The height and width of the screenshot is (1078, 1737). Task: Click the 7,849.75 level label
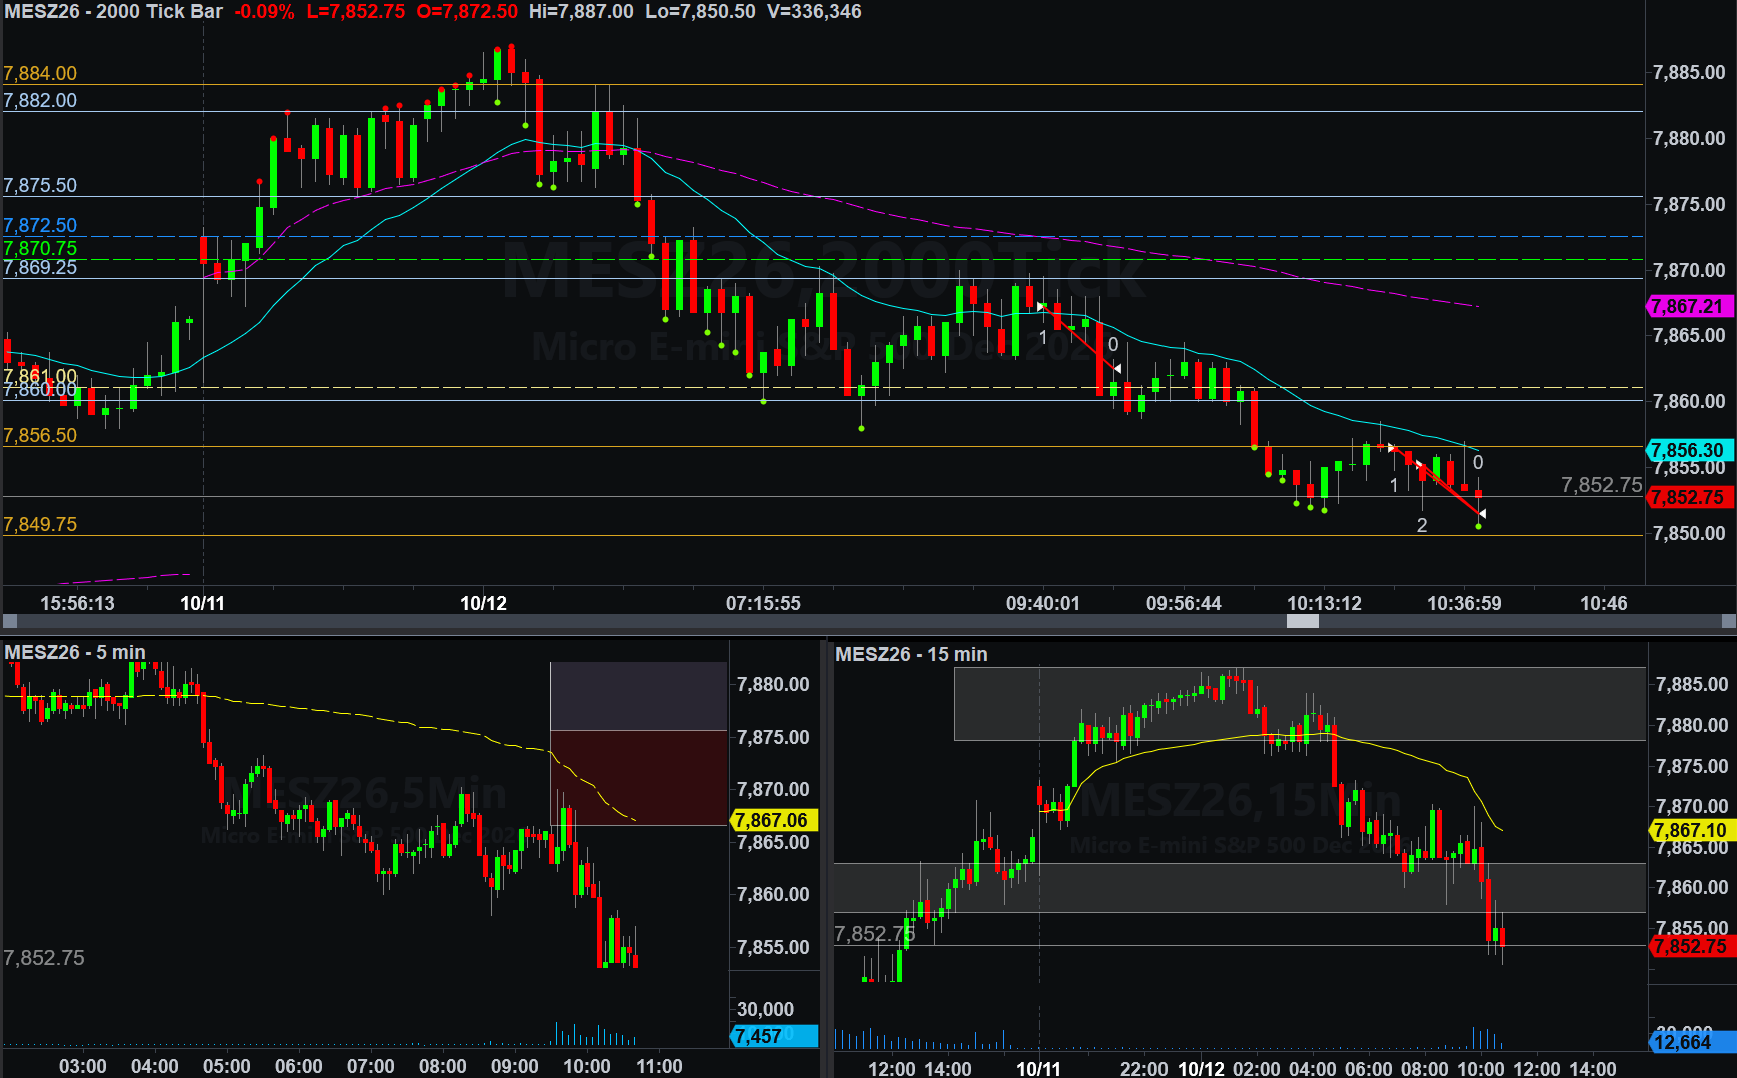point(40,524)
